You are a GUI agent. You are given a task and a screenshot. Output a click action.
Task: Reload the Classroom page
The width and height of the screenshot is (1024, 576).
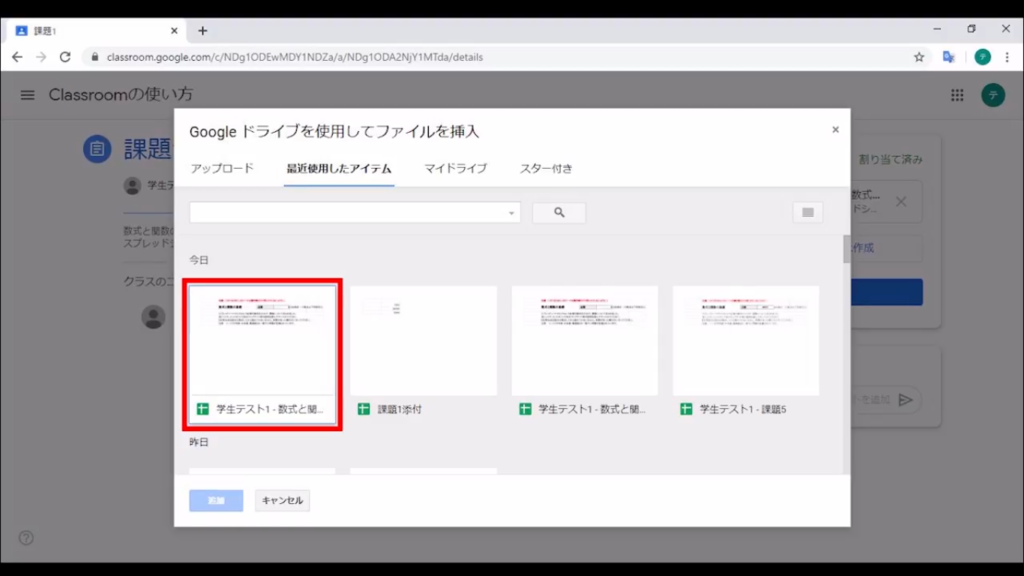click(65, 57)
